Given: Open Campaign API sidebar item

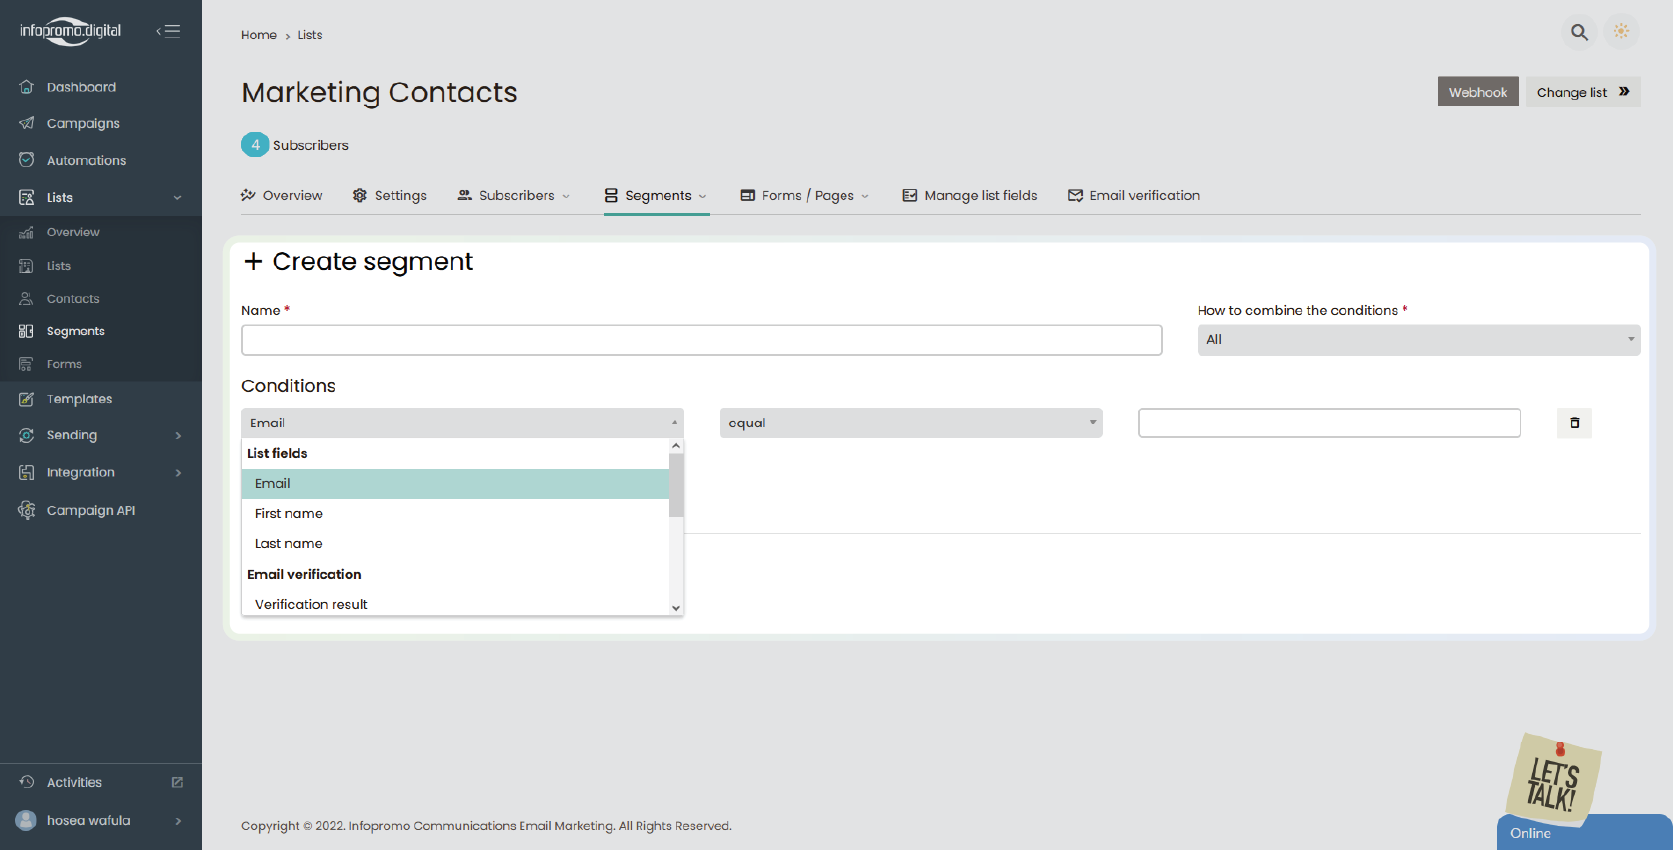Looking at the screenshot, I should pos(91,510).
